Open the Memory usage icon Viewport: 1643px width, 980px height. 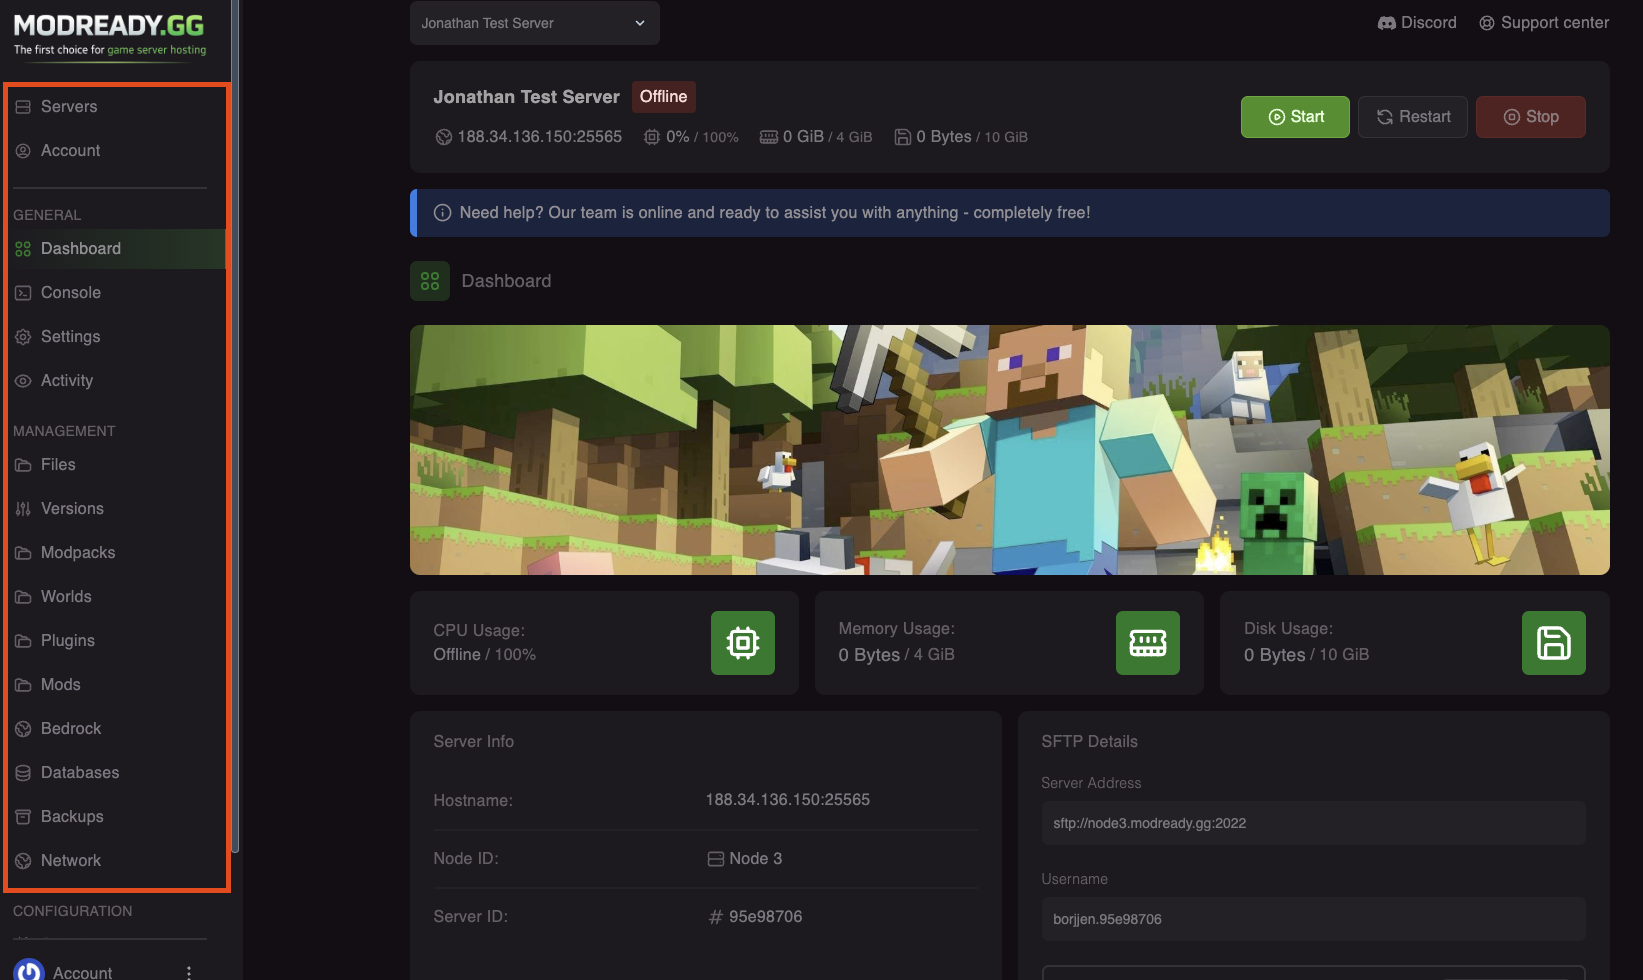pyautogui.click(x=1147, y=643)
